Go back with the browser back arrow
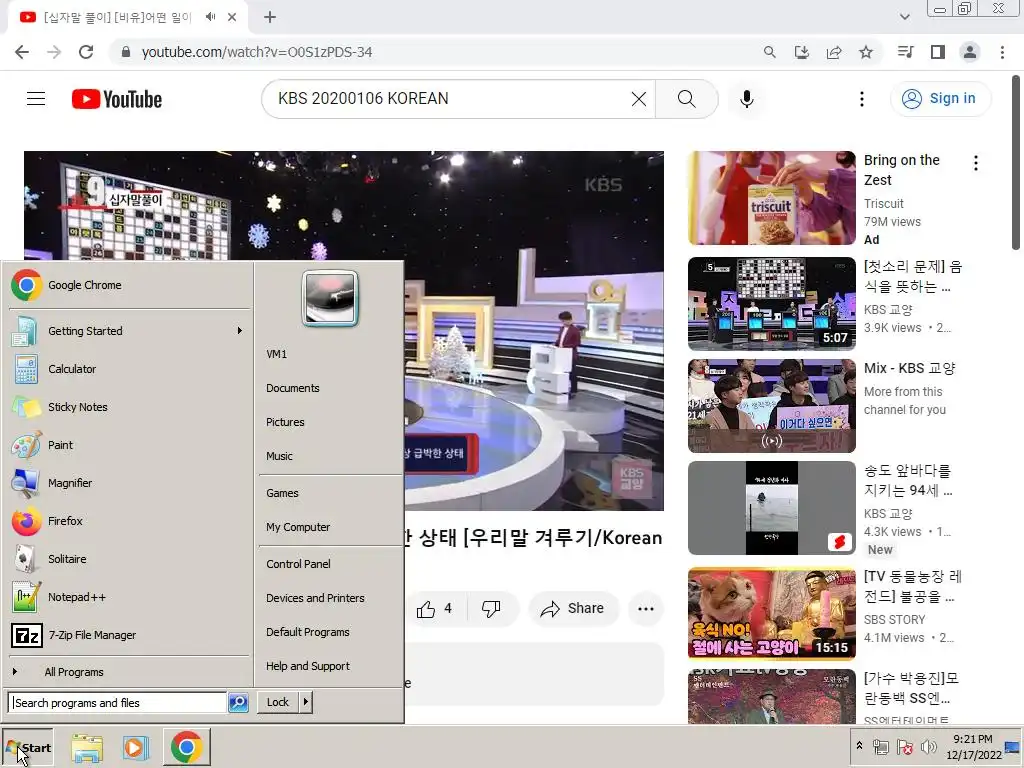Image resolution: width=1024 pixels, height=768 pixels. [x=22, y=52]
